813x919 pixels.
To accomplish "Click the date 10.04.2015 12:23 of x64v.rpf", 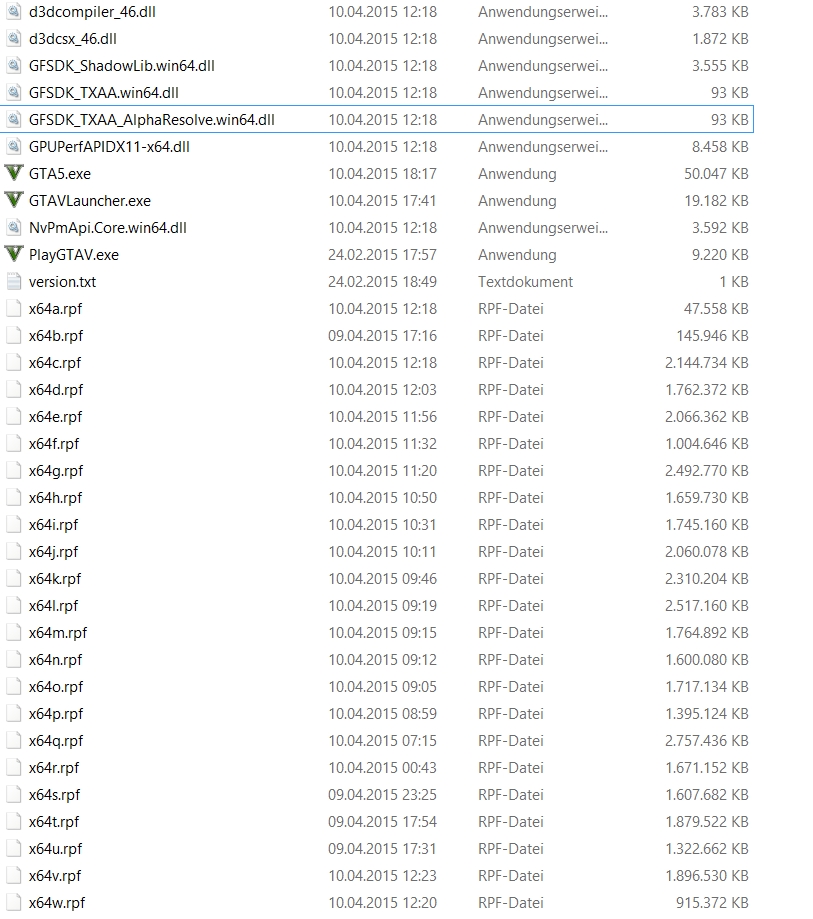I will (x=382, y=876).
